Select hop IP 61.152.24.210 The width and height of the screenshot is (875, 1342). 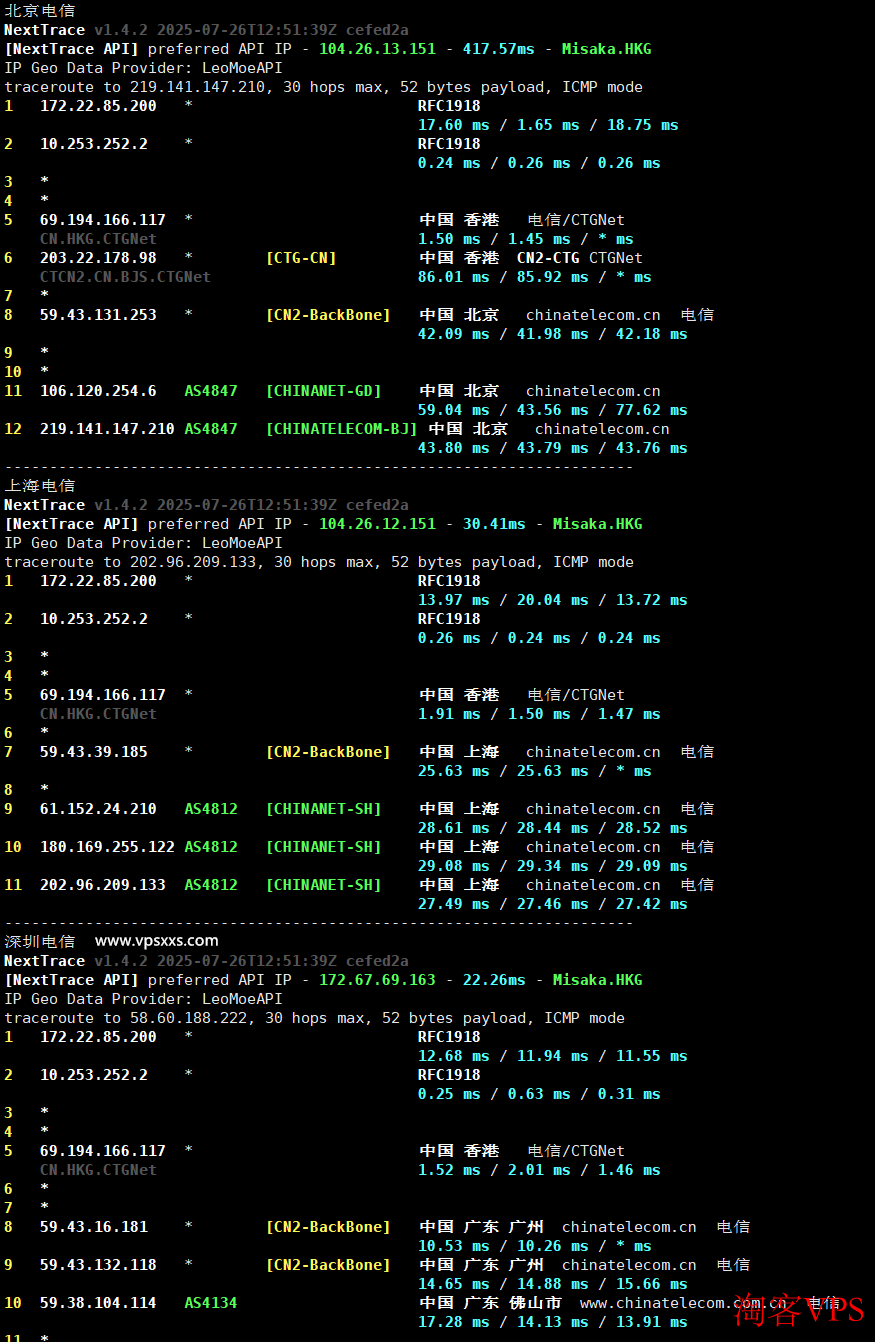click(98, 809)
